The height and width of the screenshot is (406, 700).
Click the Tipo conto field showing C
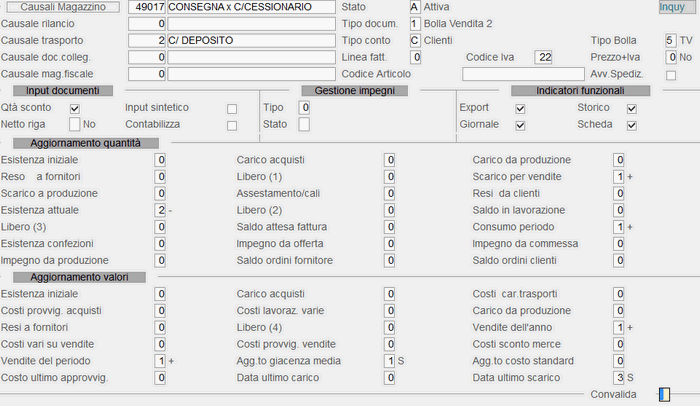click(415, 41)
